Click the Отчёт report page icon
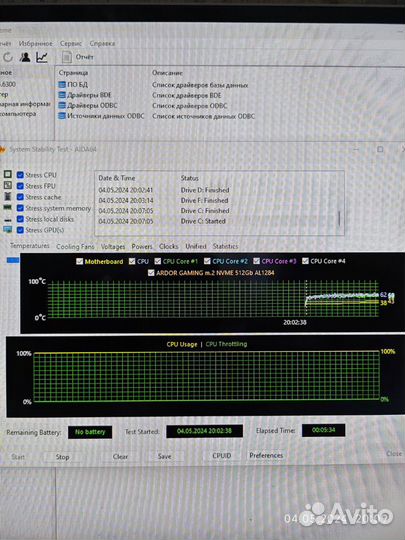 (67, 57)
